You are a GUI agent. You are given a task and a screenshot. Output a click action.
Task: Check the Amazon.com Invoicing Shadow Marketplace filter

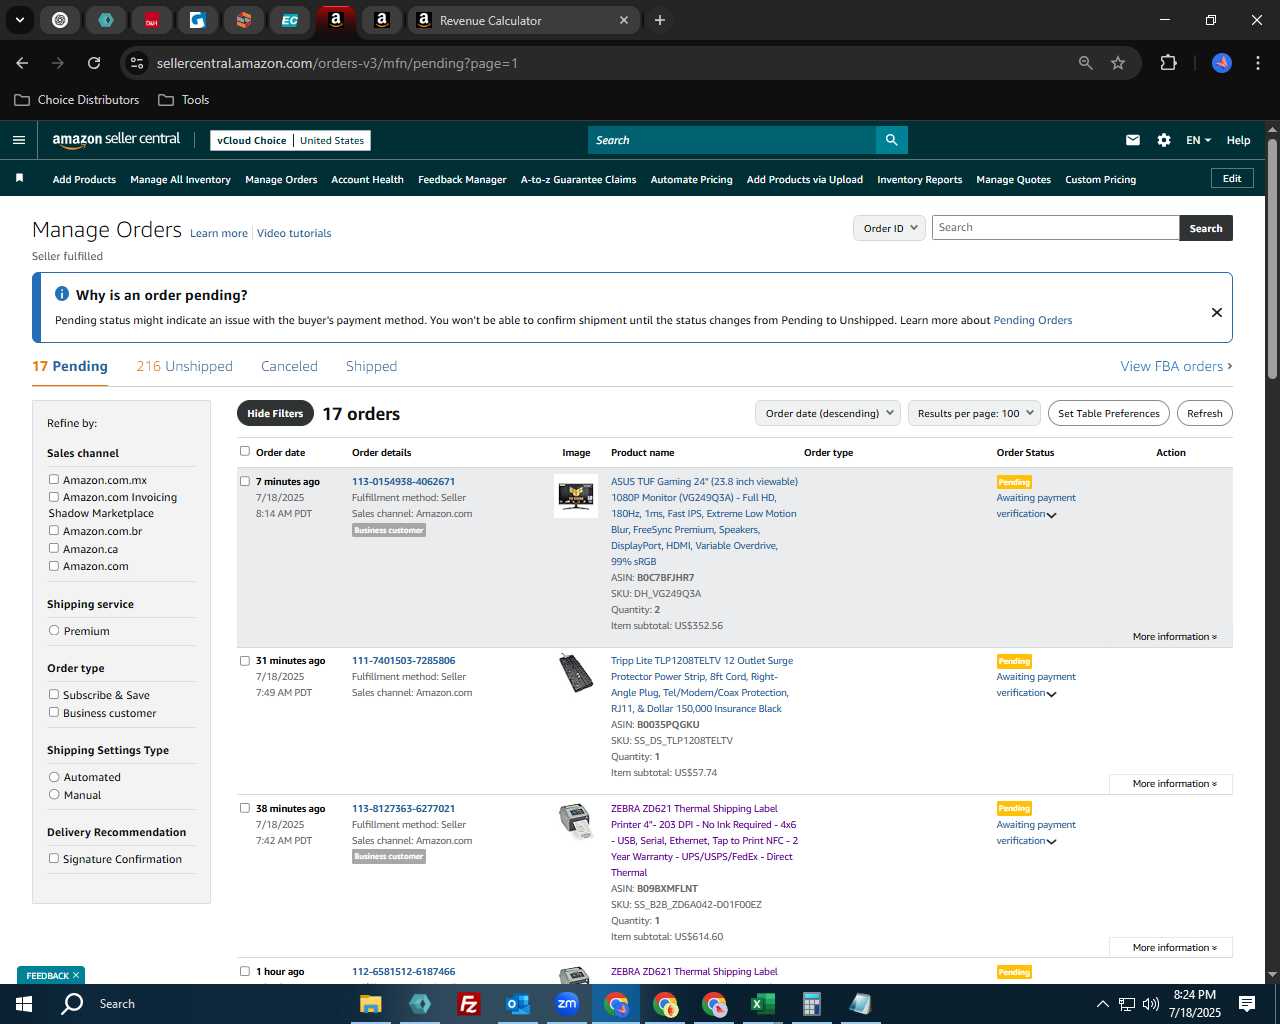(x=54, y=496)
